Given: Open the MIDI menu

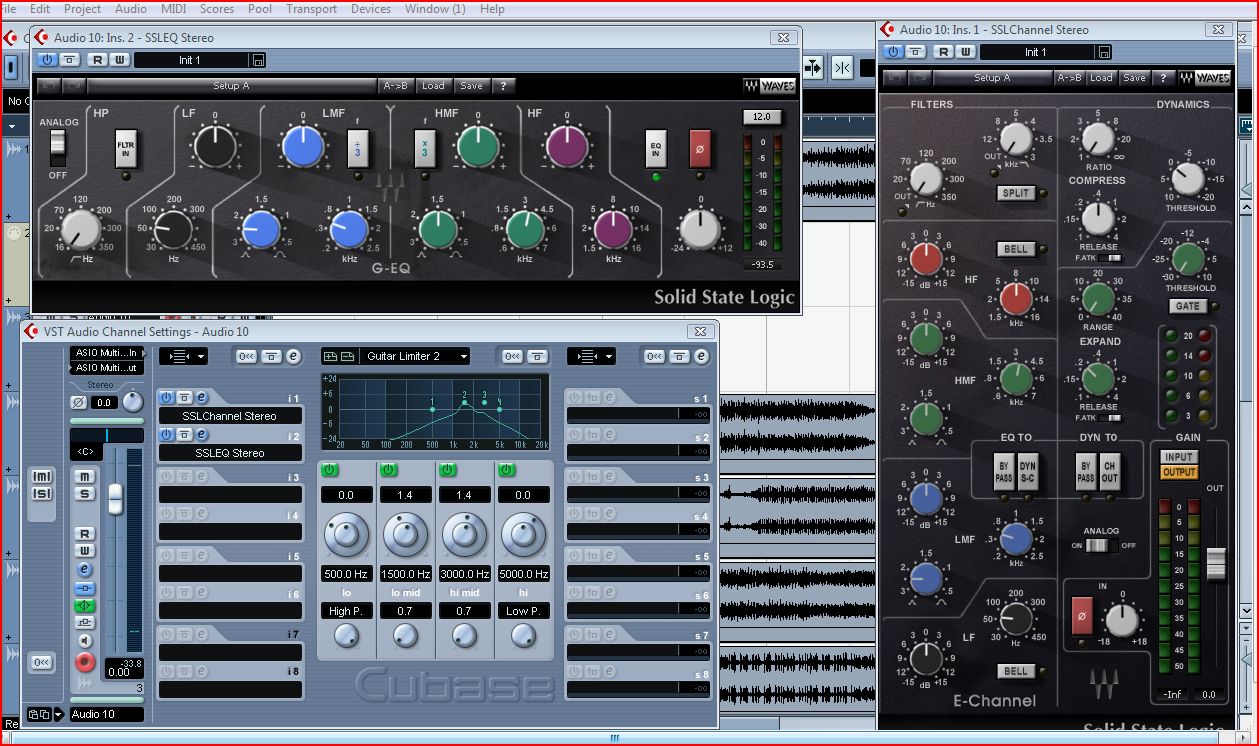Looking at the screenshot, I should click(173, 8).
